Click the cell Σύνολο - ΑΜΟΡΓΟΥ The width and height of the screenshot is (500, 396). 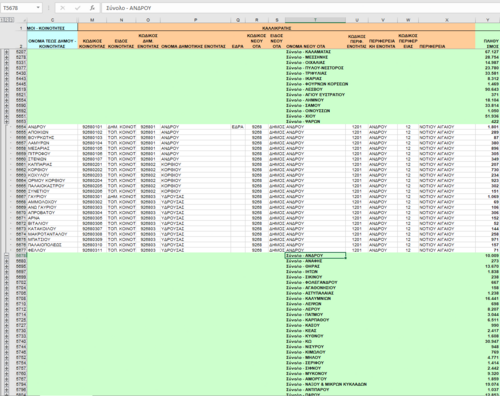pyautogui.click(x=315, y=379)
